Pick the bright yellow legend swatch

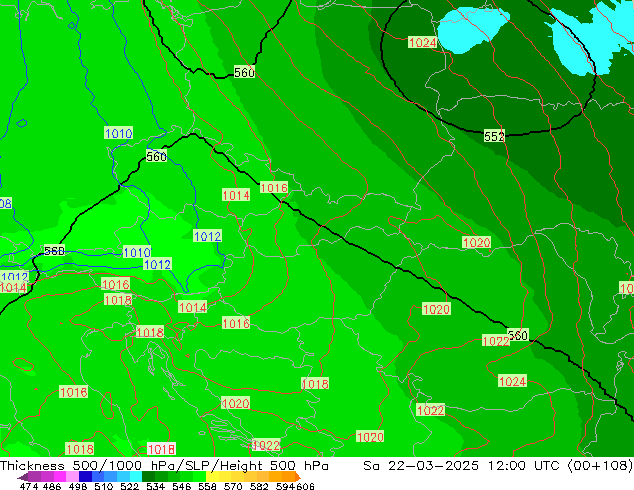coord(212,477)
